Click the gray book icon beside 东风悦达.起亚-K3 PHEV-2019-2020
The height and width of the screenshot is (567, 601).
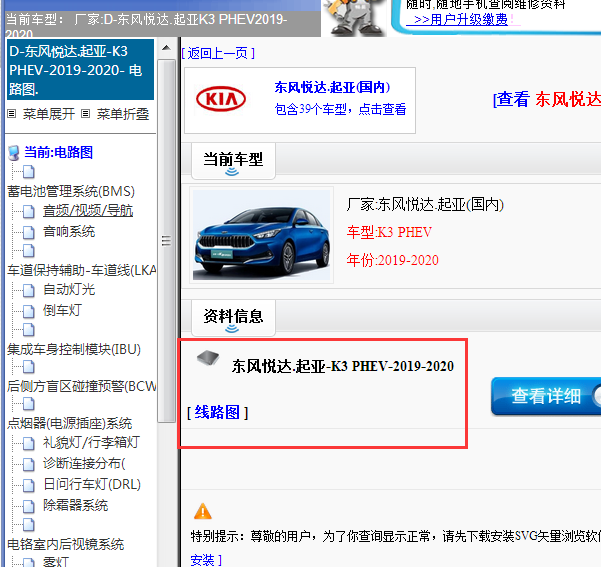pos(208,358)
